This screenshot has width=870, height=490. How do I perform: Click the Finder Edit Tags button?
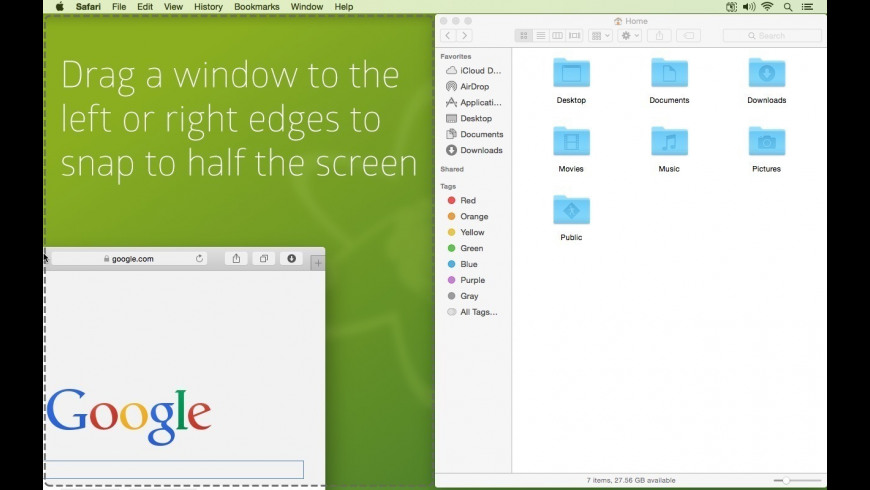(688, 36)
